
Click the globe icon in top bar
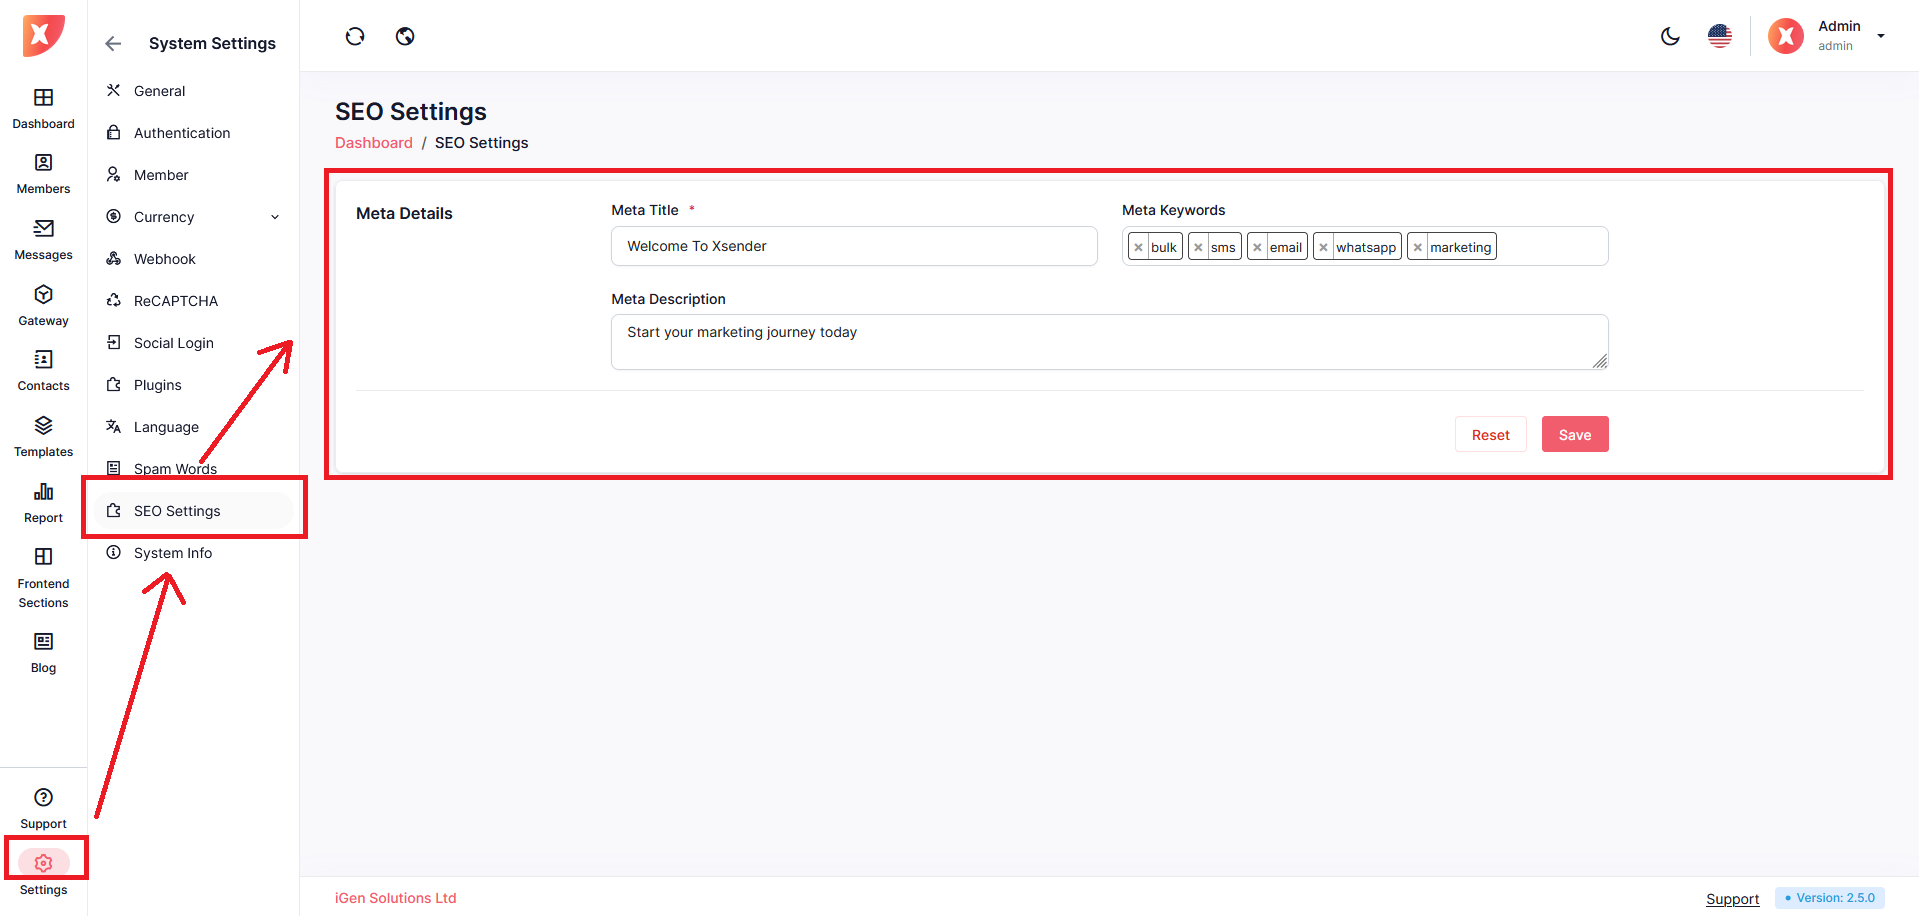click(x=405, y=37)
